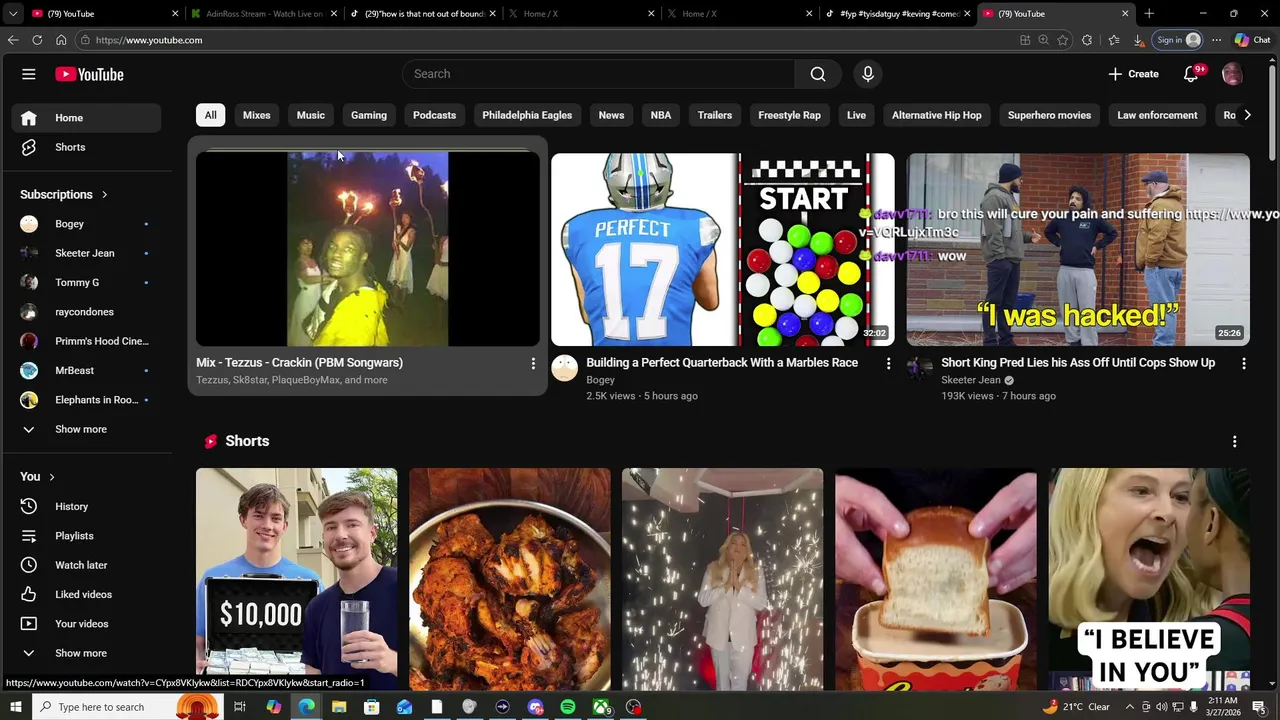The image size is (1280, 720).
Task: Open Watch later in the sidebar
Action: click(88, 565)
